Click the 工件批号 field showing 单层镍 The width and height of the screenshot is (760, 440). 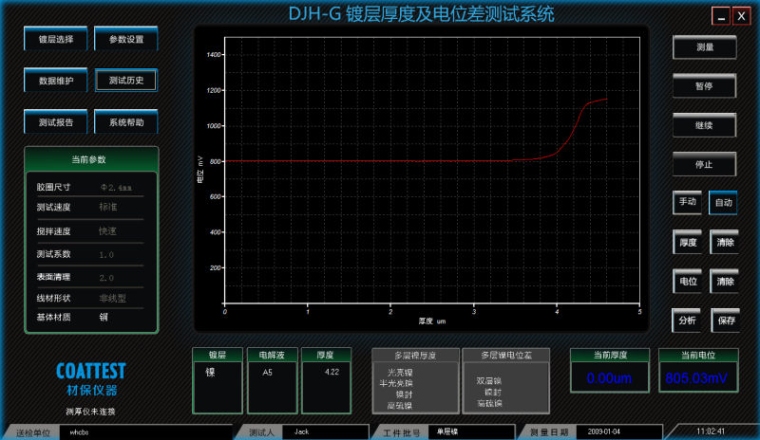tap(472, 432)
